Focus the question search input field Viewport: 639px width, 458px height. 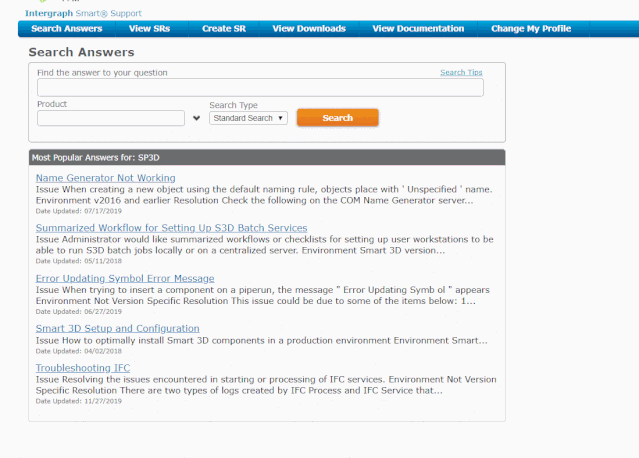(x=260, y=88)
